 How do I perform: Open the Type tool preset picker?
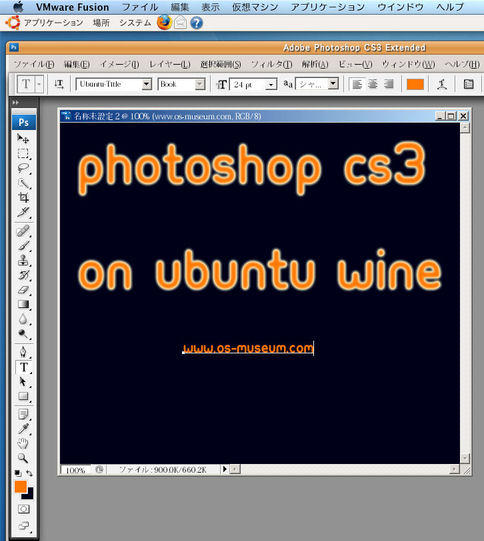[x=39, y=84]
